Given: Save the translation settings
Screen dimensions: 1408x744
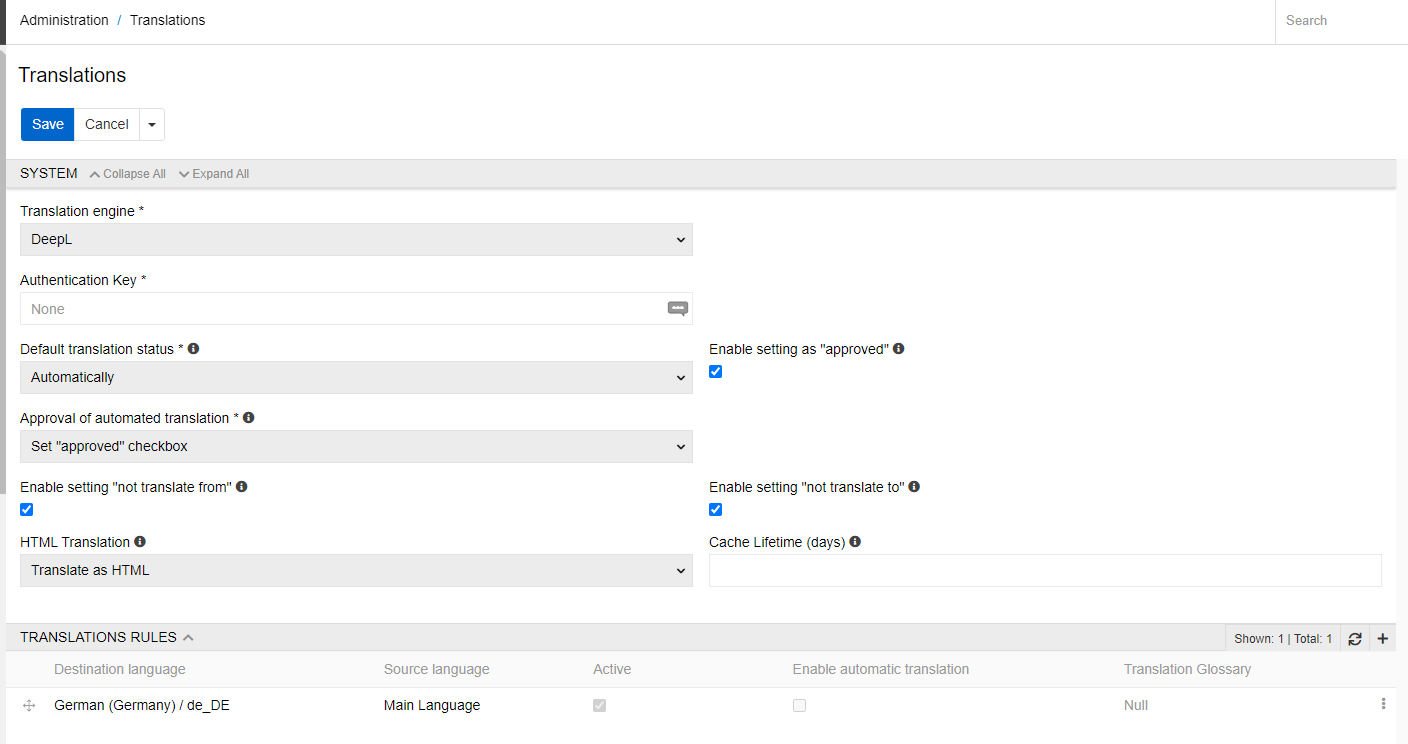Looking at the screenshot, I should (47, 124).
